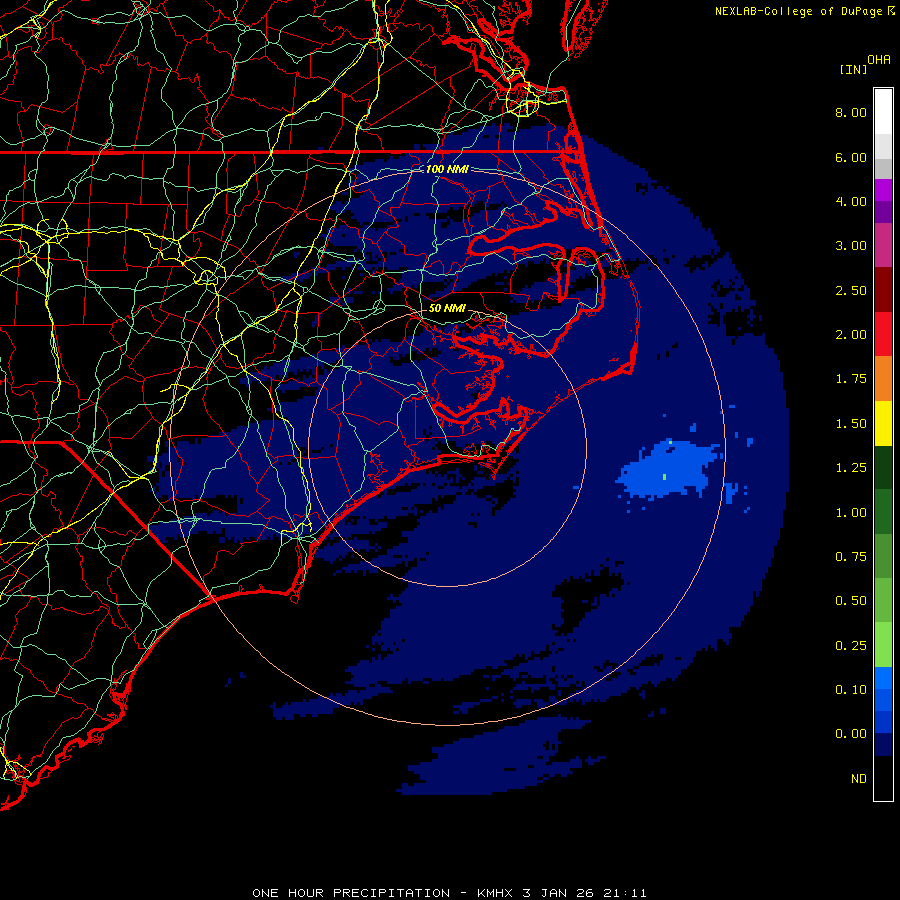
Task: Click the "2.00" legend value
Action: click(851, 335)
